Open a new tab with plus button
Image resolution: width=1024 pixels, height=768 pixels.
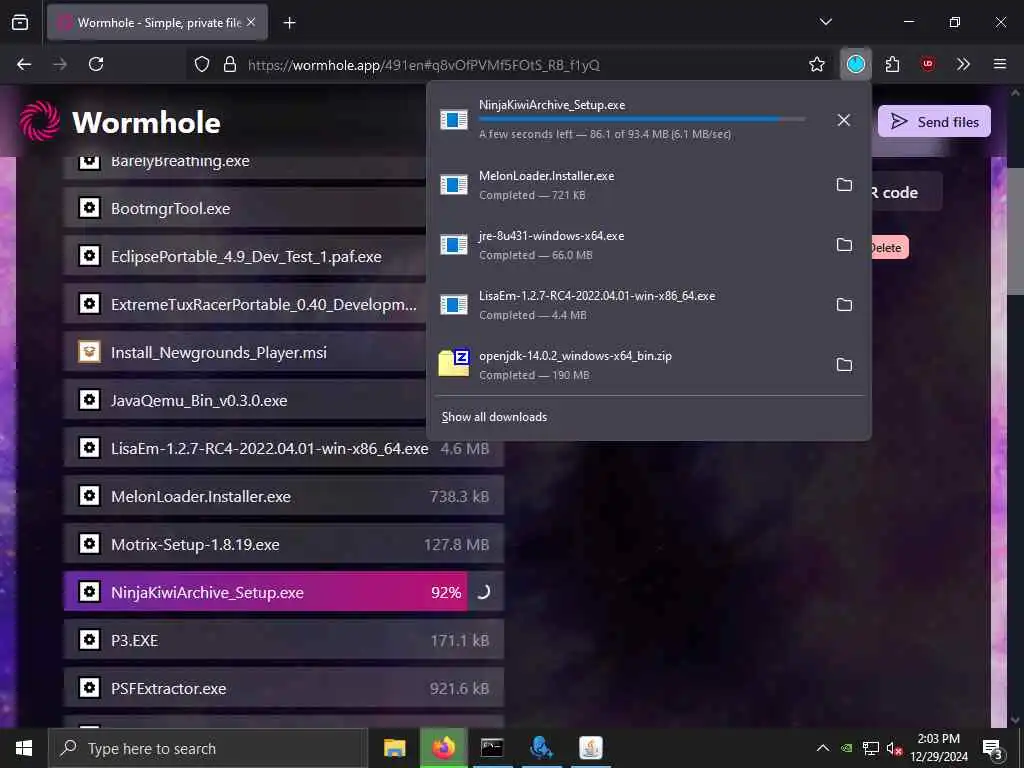[289, 23]
